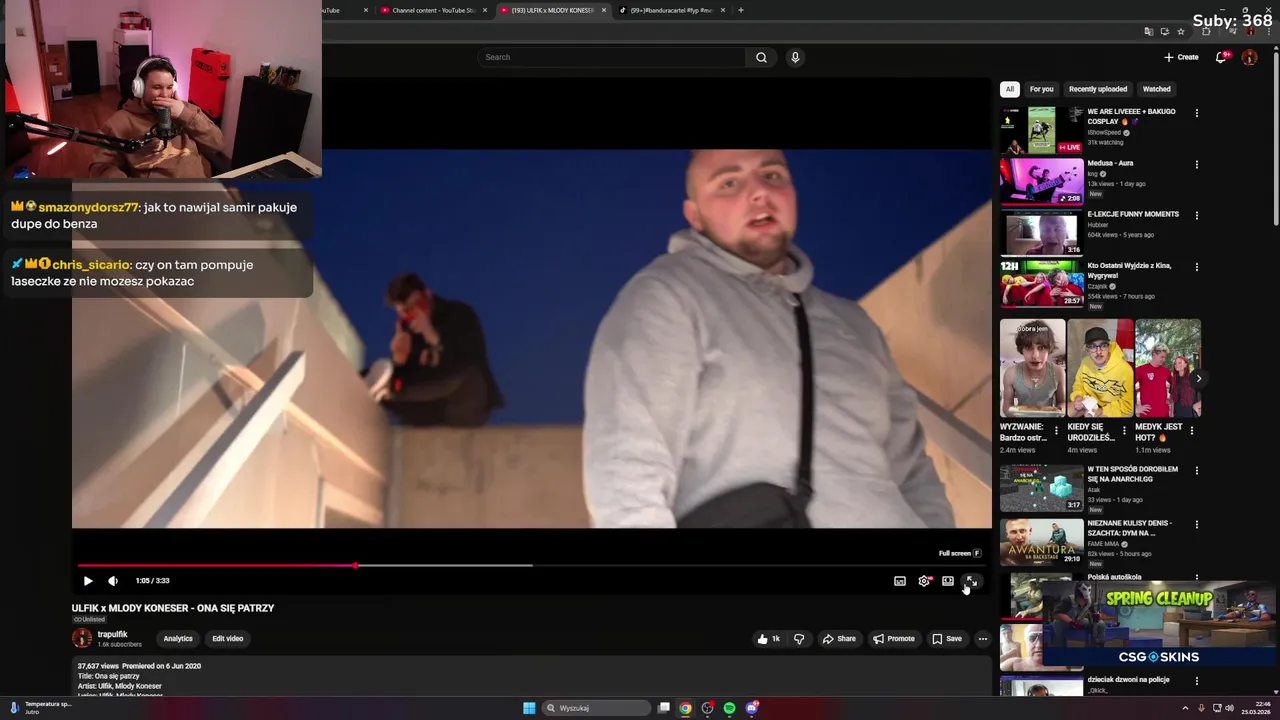Dislike the video with thumbs down
The width and height of the screenshot is (1280, 720).
tap(799, 639)
